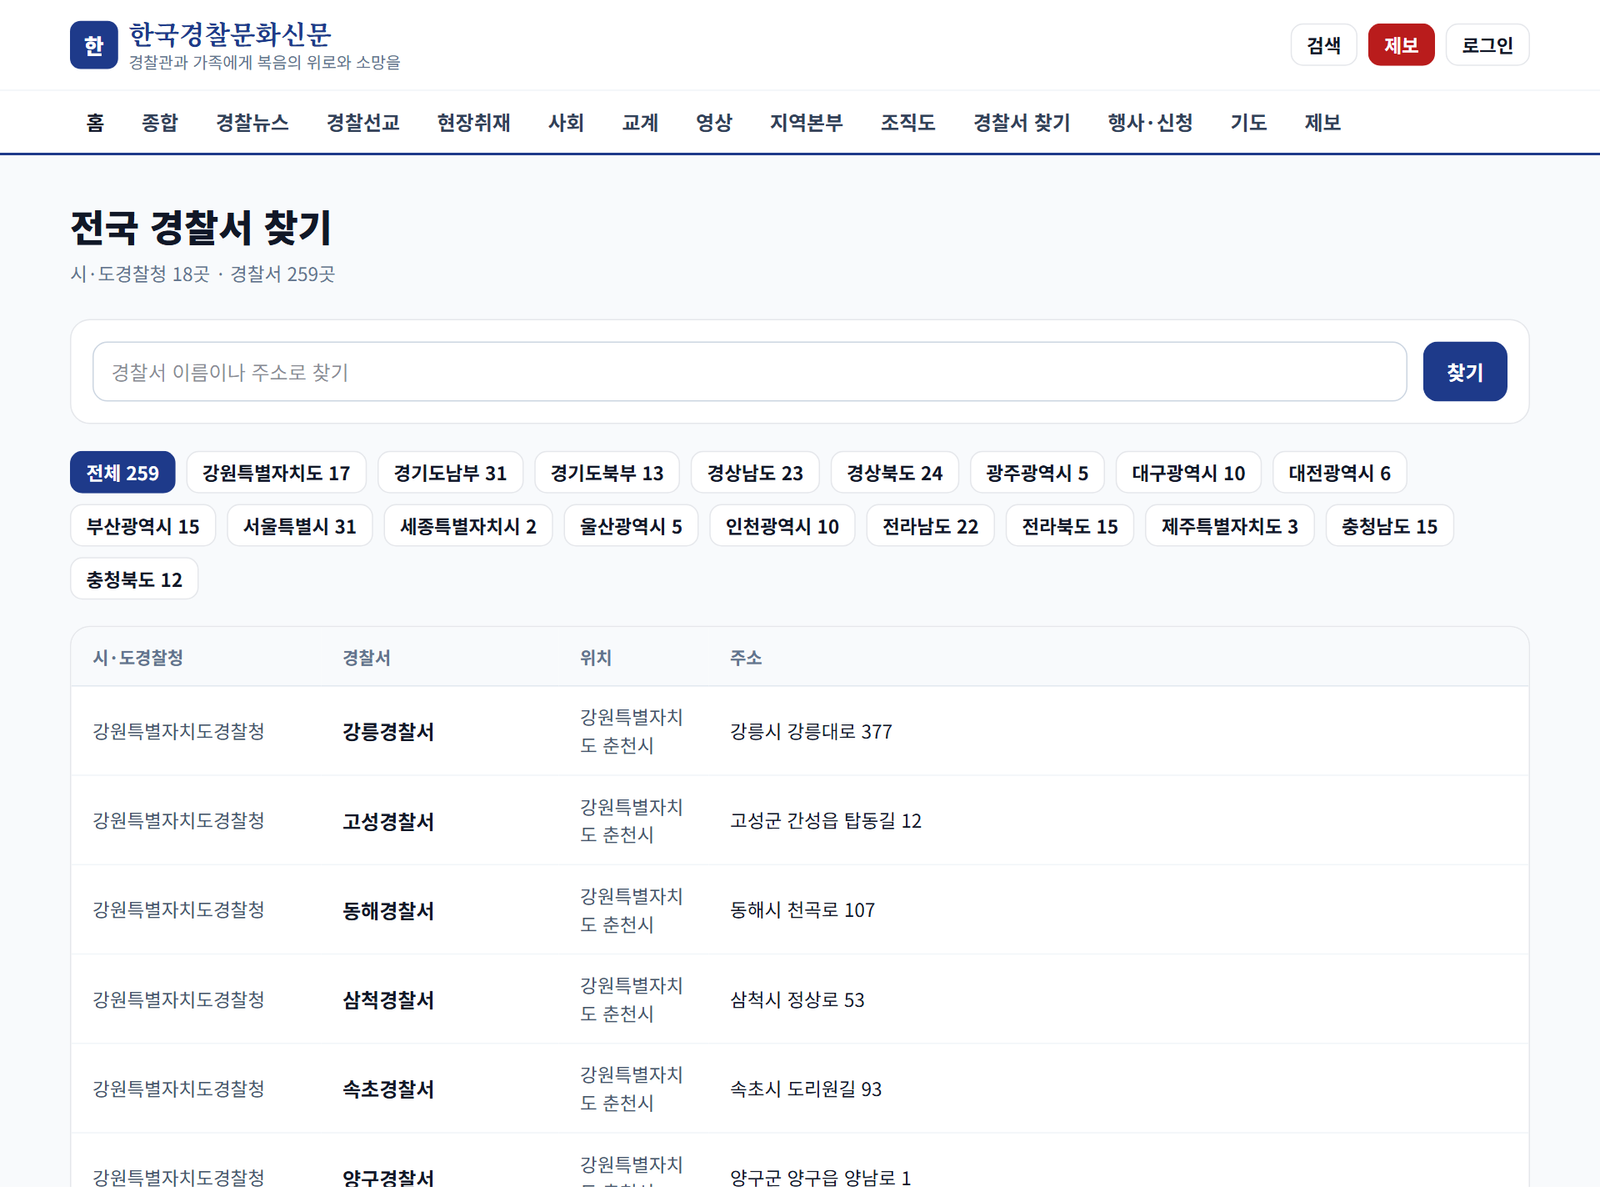Filter by 경기도북부 13
This screenshot has height=1188, width=1600.
[x=607, y=473]
